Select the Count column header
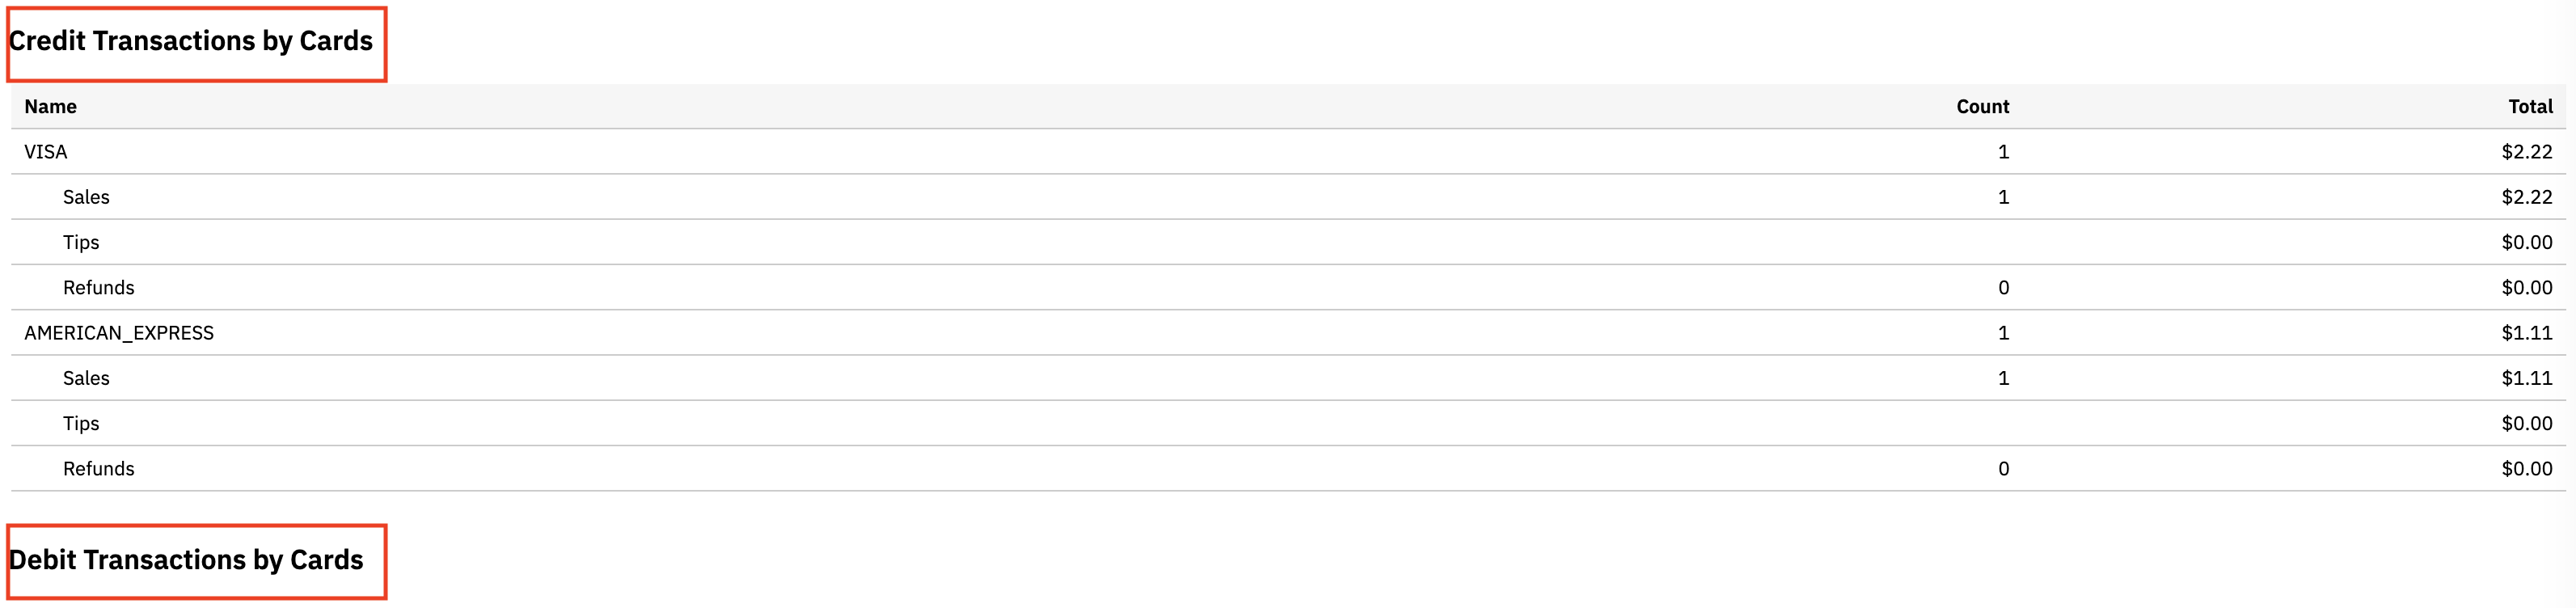The height and width of the screenshot is (608, 2576). [1982, 107]
